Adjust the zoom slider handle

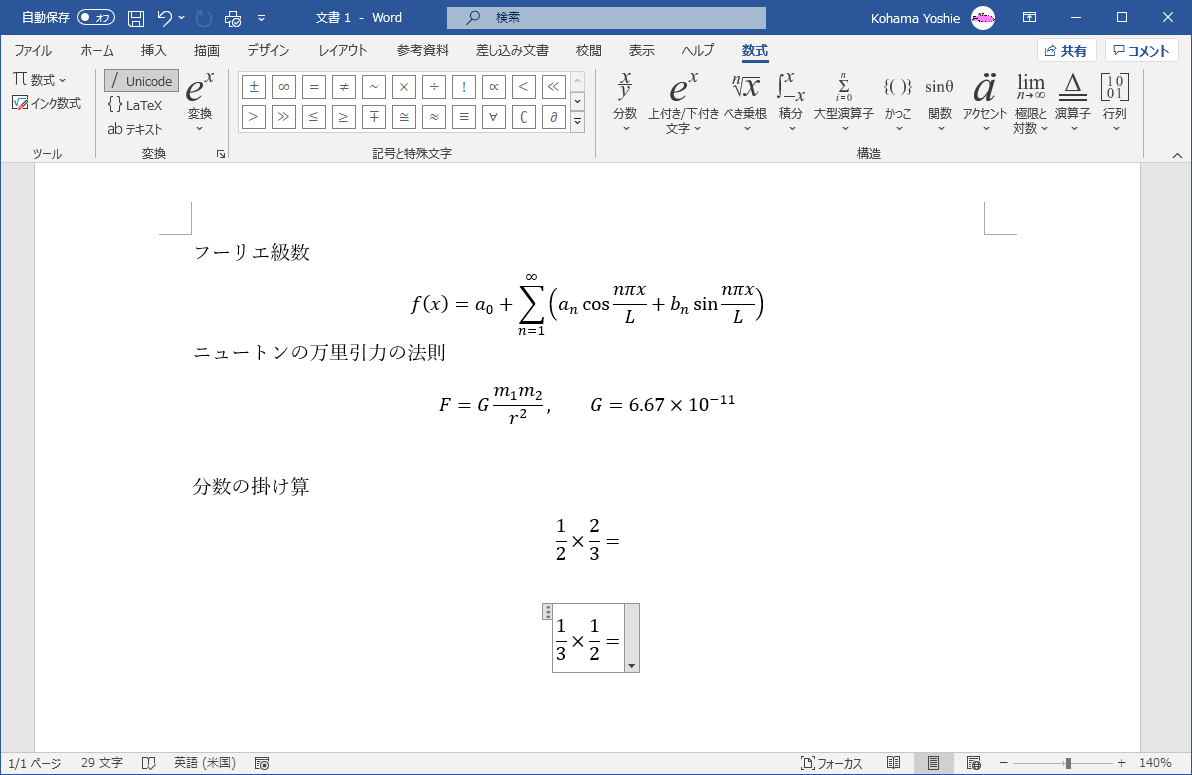click(x=1067, y=763)
